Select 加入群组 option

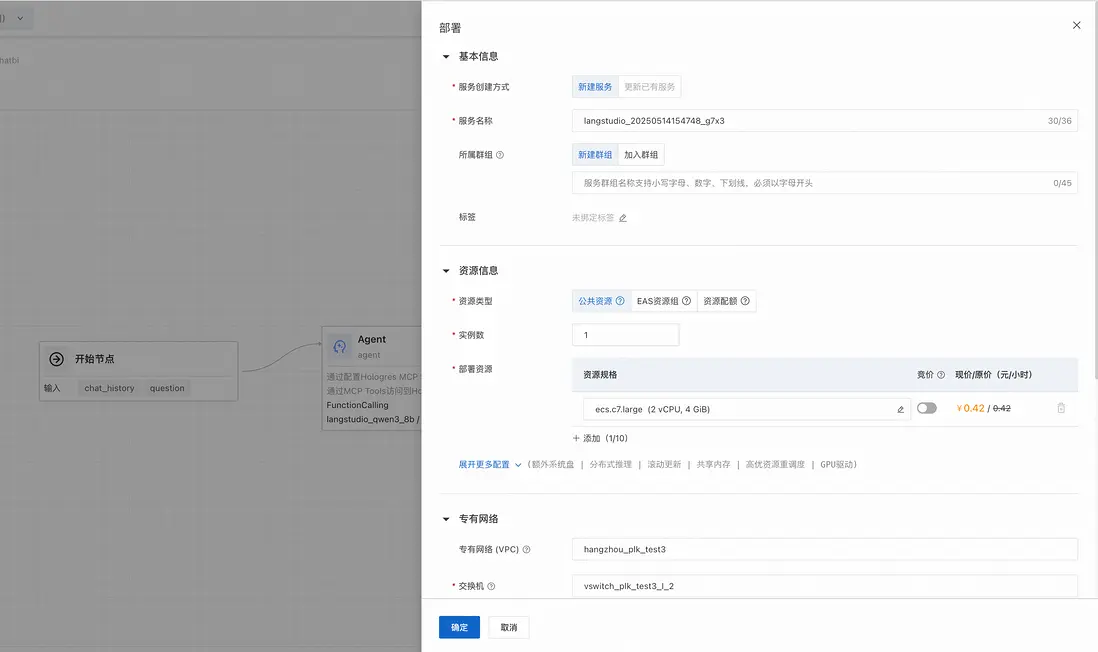coord(641,155)
